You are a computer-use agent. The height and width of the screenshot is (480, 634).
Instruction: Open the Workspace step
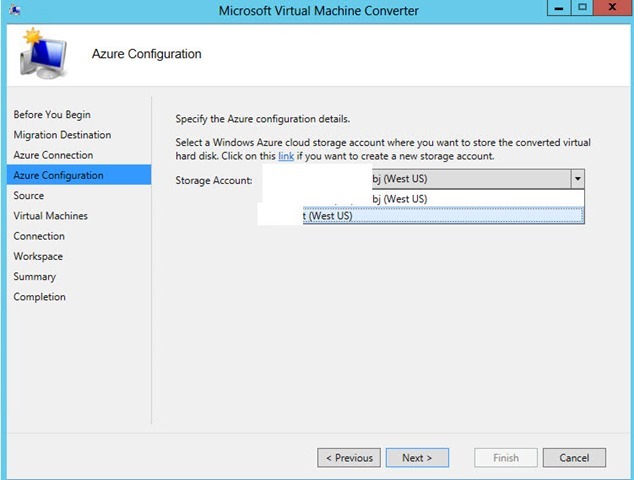coord(38,256)
